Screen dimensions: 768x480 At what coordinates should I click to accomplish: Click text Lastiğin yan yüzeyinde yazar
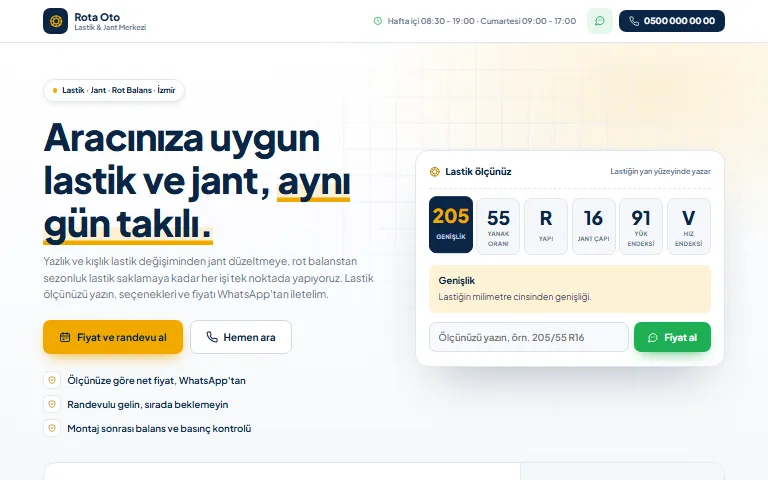click(x=660, y=171)
